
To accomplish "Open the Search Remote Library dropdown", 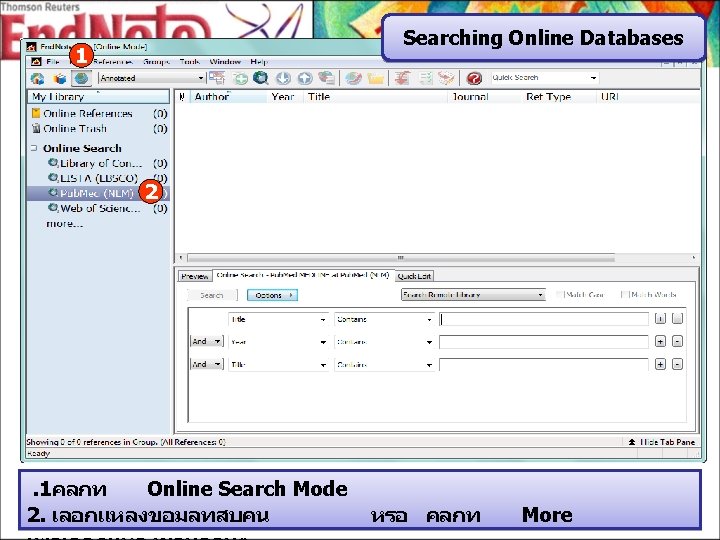I will pyautogui.click(x=473, y=295).
